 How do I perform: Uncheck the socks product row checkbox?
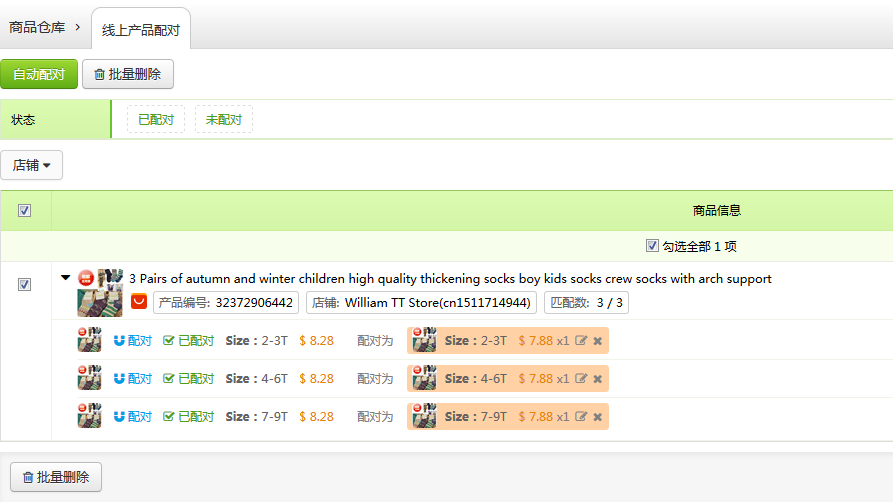point(25,285)
